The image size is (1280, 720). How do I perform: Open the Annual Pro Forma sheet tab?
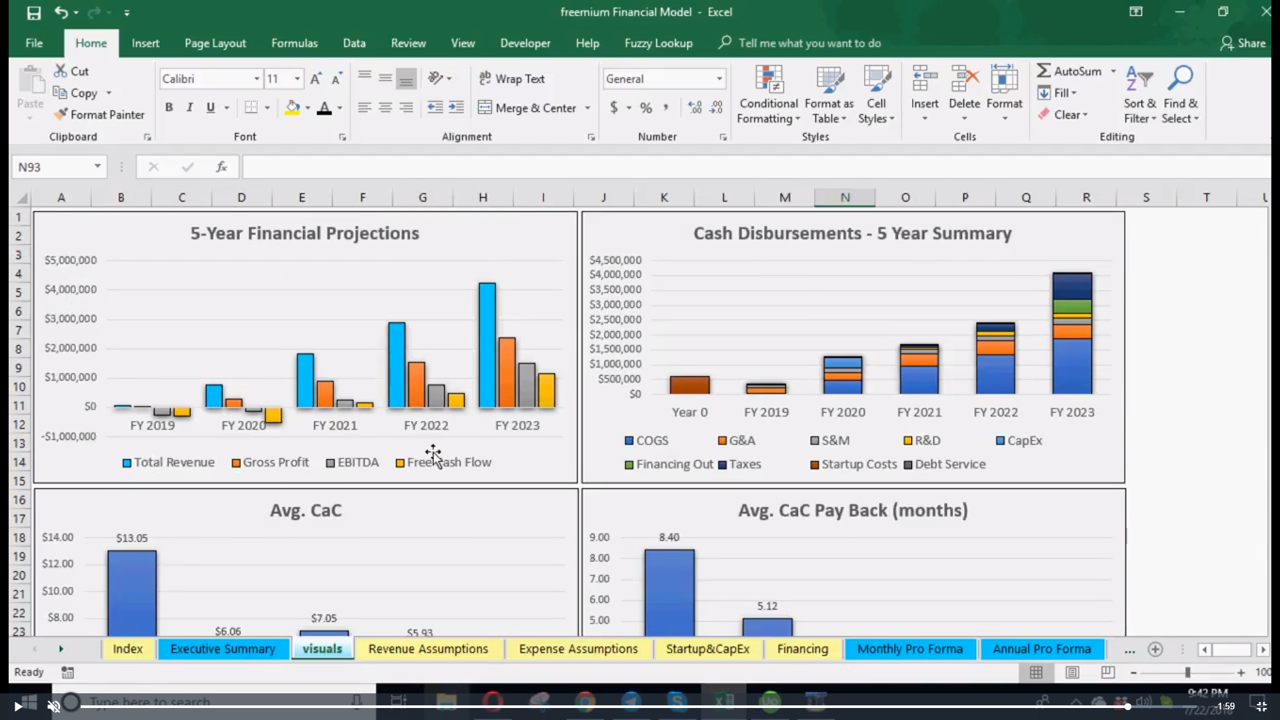click(x=1042, y=649)
